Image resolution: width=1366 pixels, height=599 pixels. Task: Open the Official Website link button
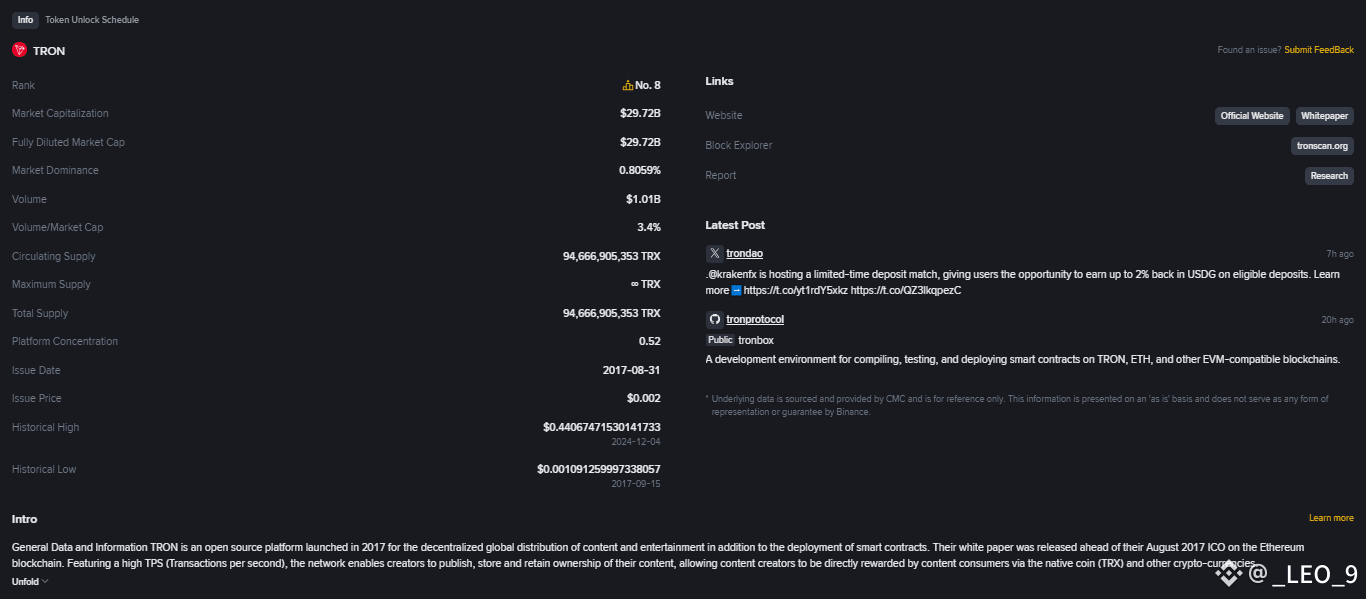tap(1252, 116)
